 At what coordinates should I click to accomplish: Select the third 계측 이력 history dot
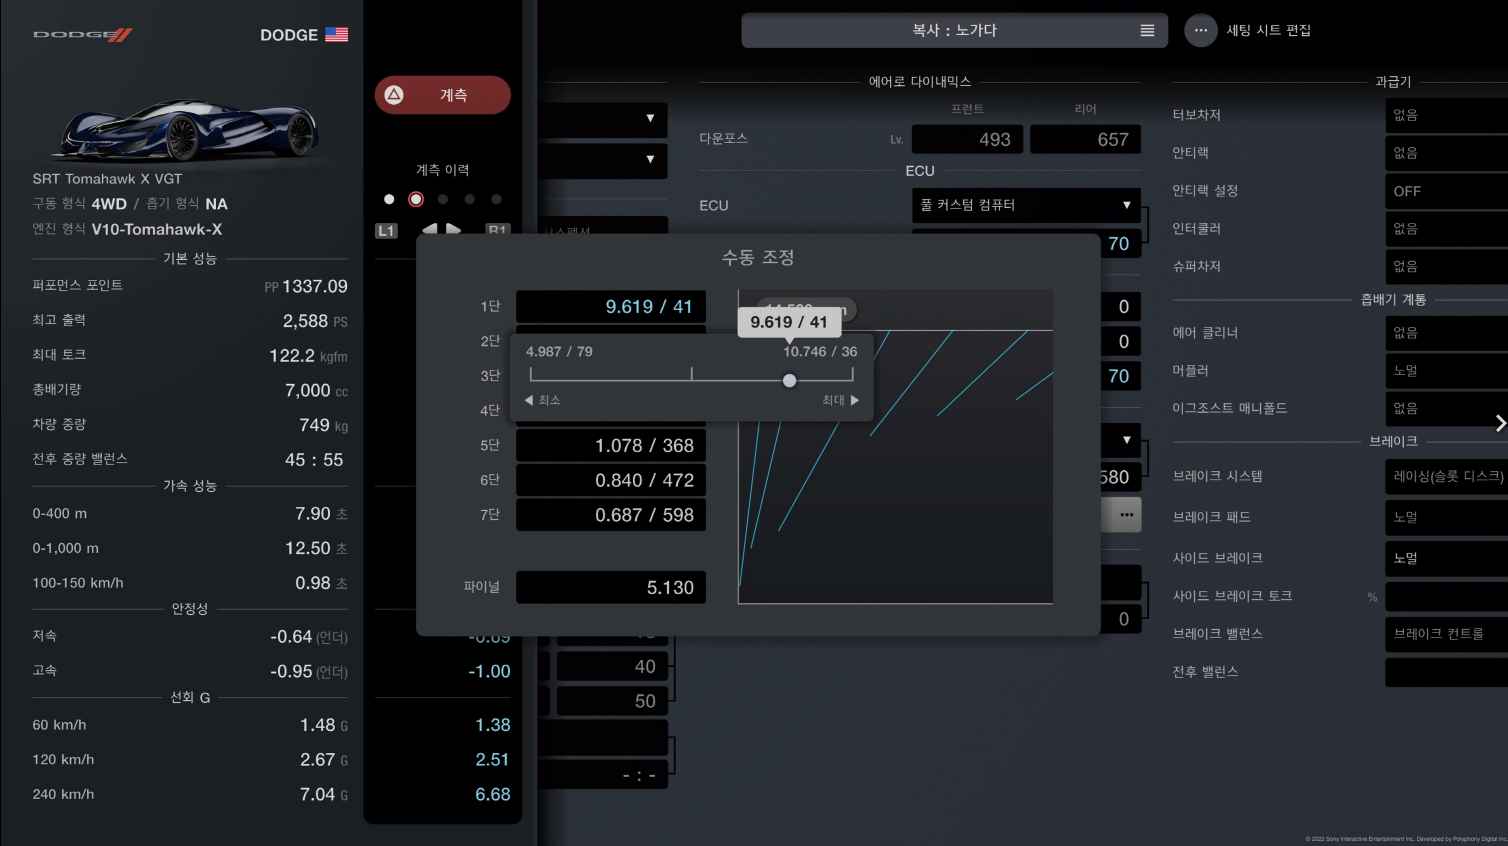(443, 199)
